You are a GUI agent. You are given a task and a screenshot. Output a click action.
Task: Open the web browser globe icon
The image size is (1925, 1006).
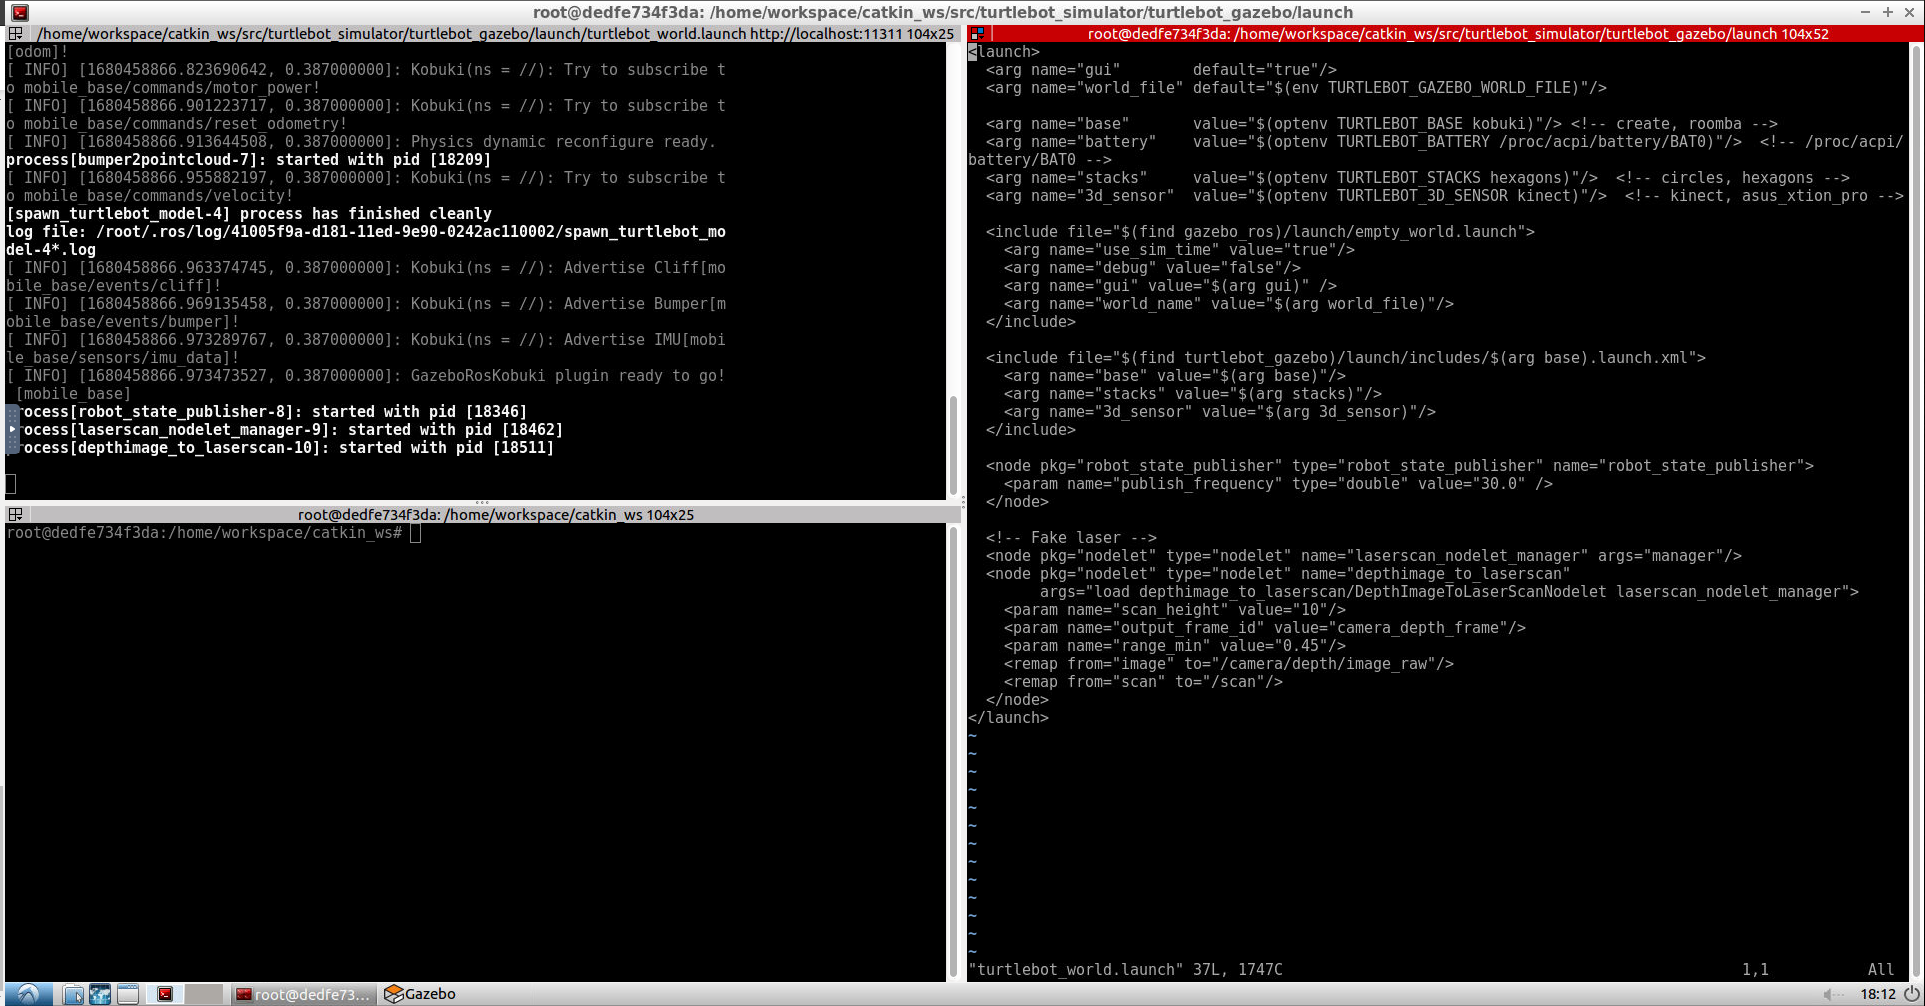click(100, 994)
